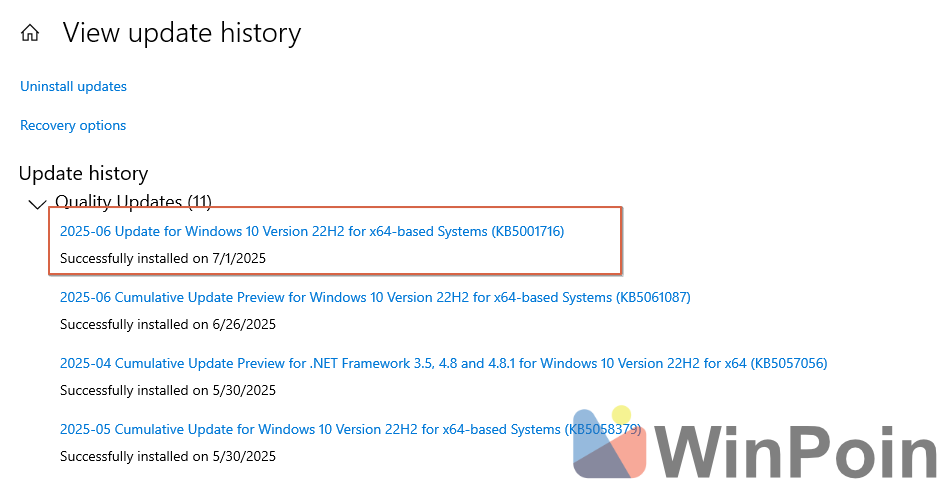
Task: Click the red highlighted box around KB5001716
Action: (335, 241)
